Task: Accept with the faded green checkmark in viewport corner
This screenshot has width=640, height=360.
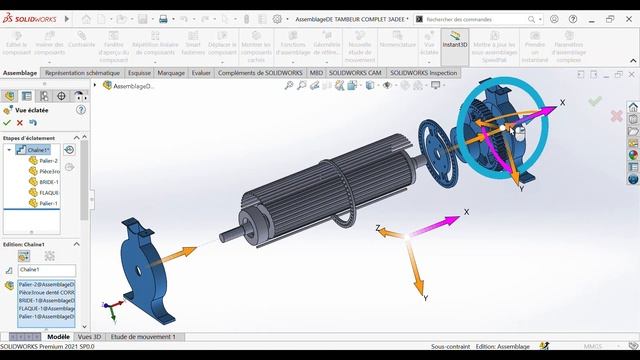Action: pos(595,101)
